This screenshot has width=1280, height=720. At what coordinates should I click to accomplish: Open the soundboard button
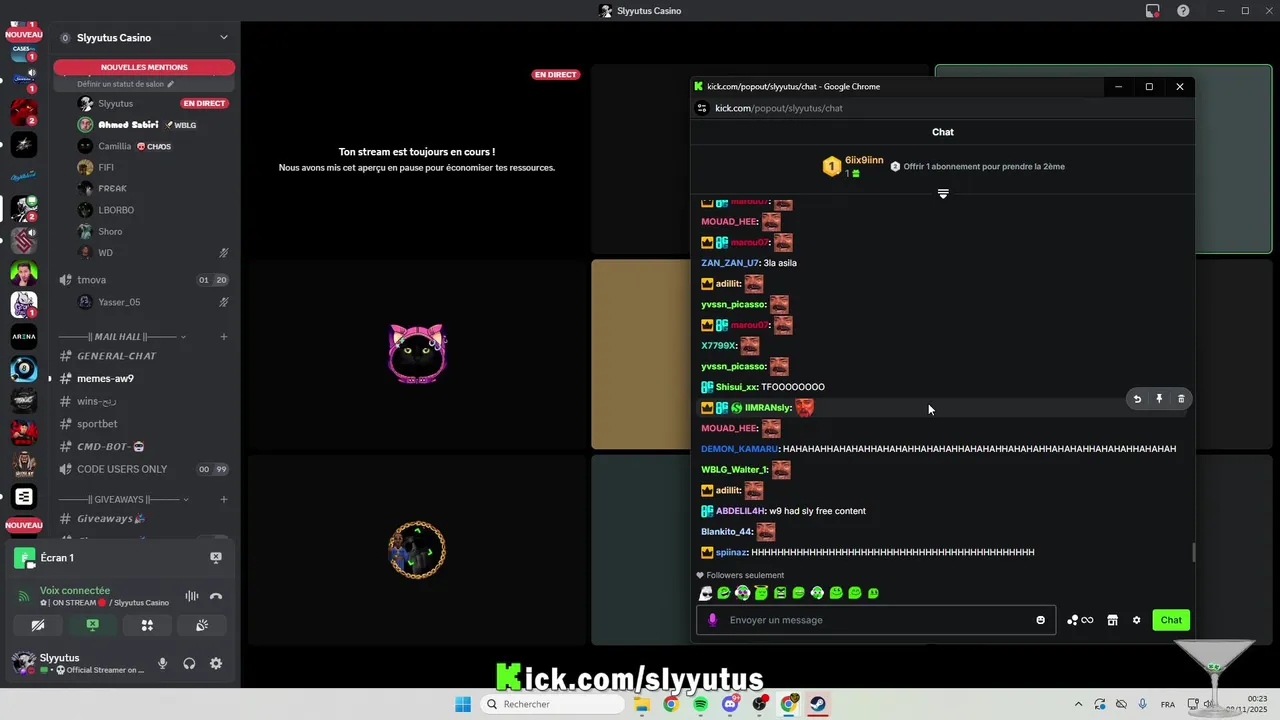click(201, 625)
